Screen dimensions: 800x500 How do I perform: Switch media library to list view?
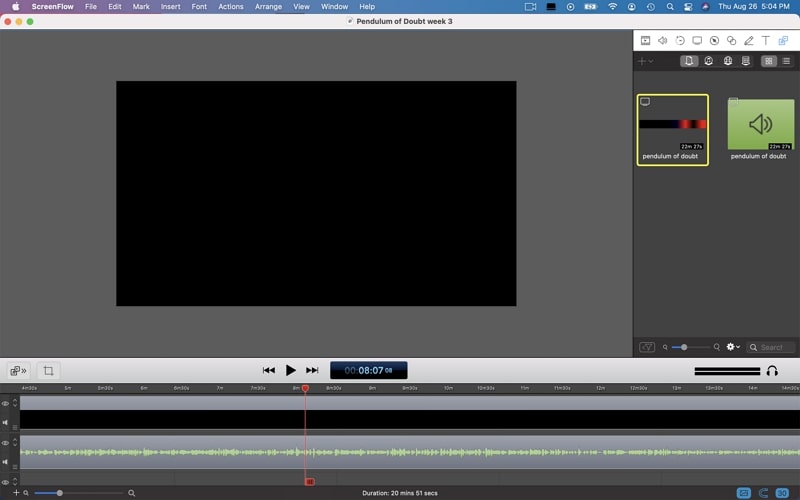coord(786,61)
